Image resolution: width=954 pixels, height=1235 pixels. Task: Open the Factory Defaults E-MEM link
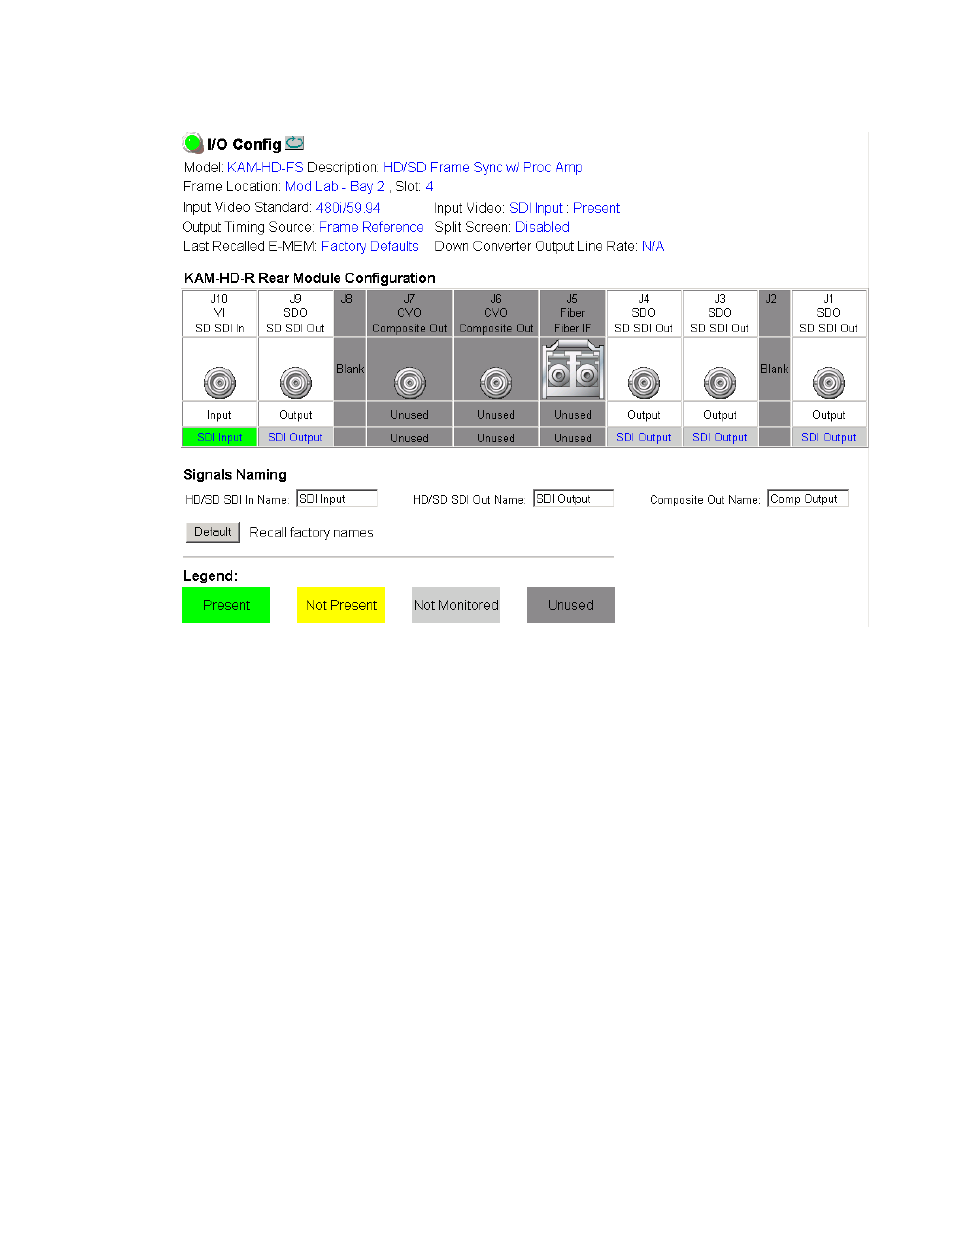tap(370, 246)
